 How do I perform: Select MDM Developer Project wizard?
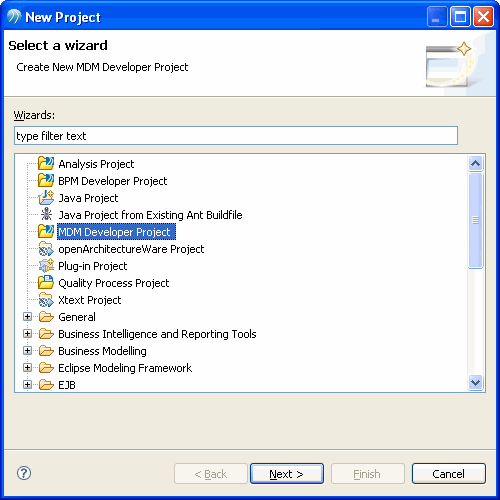coord(116,232)
